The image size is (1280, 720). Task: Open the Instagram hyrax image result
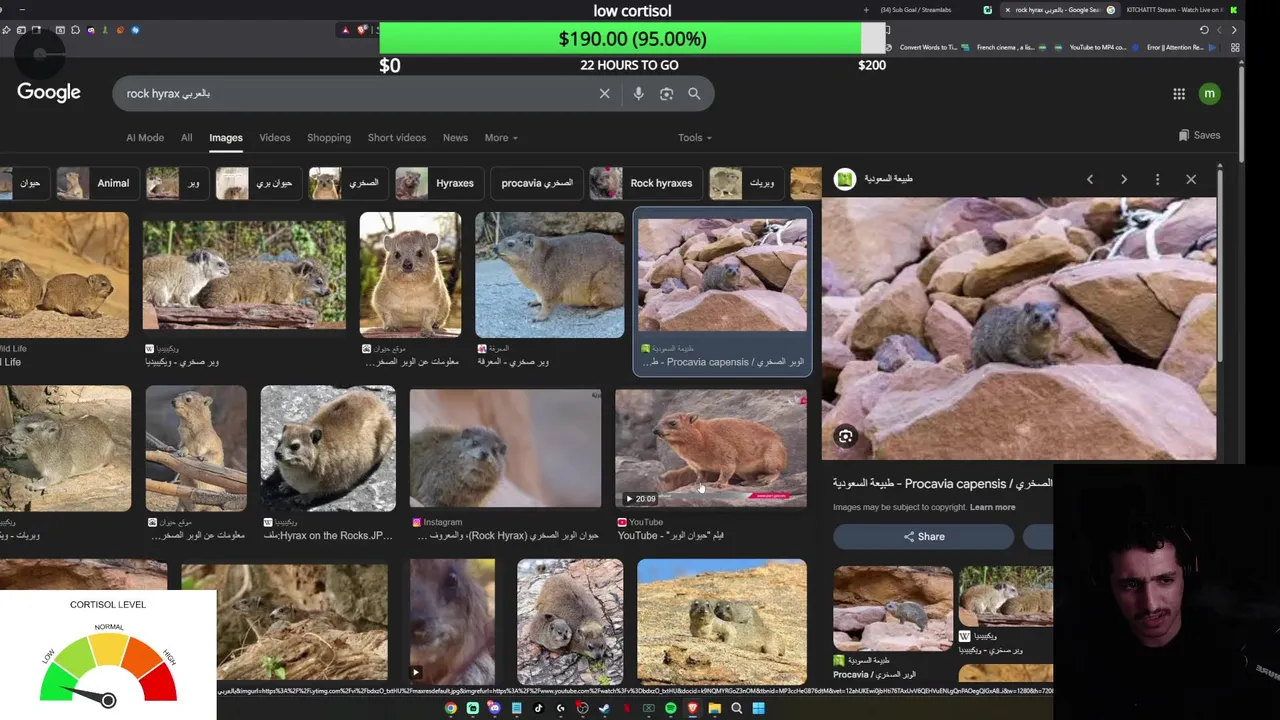click(505, 449)
